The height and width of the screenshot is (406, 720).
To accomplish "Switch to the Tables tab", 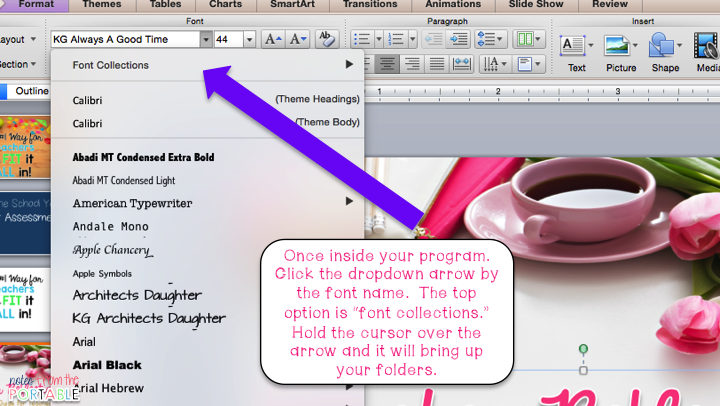I will tap(165, 5).
